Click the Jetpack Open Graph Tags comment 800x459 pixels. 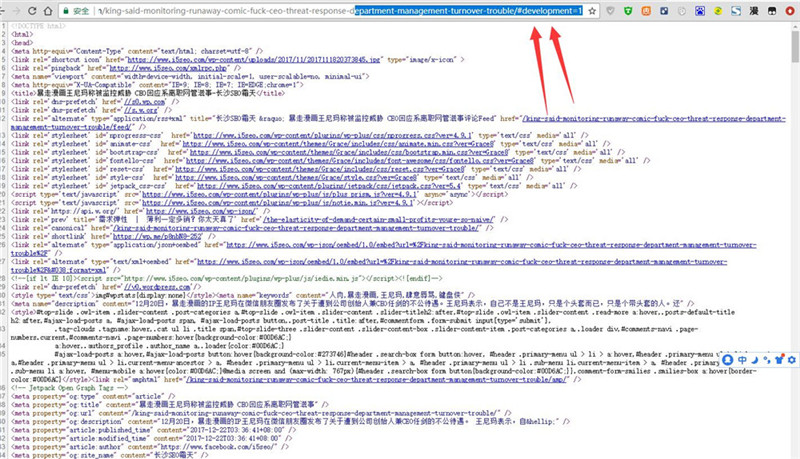pos(70,388)
